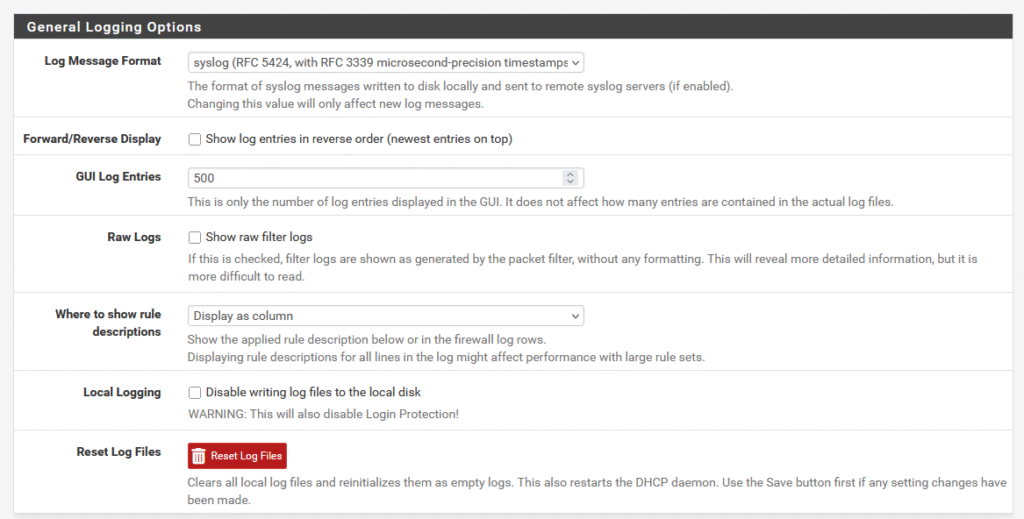
Task: Click the 'Displaying rule descriptions for all lines' note
Action: click(x=446, y=357)
